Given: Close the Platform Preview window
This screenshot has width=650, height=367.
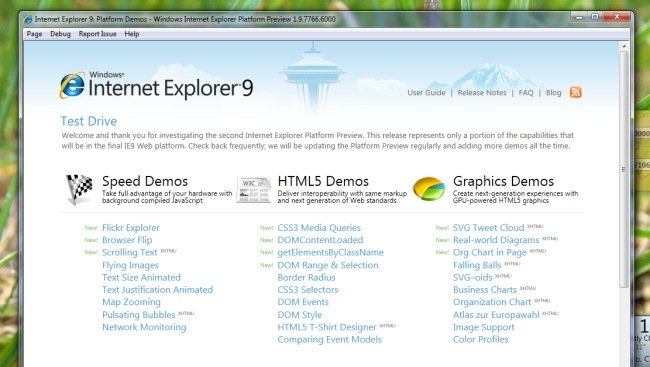Looking at the screenshot, I should pos(616,17).
